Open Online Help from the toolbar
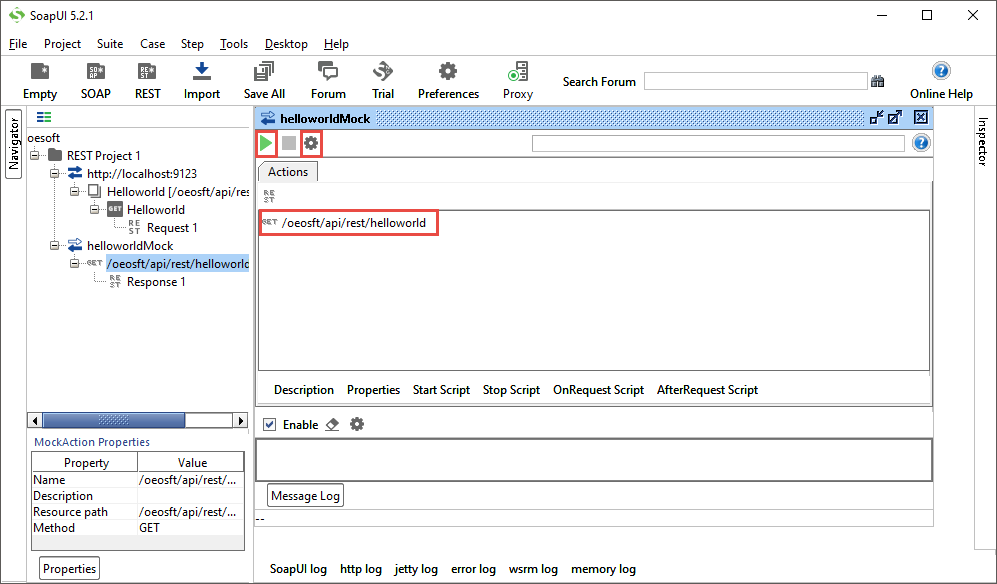This screenshot has width=997, height=584. click(941, 81)
